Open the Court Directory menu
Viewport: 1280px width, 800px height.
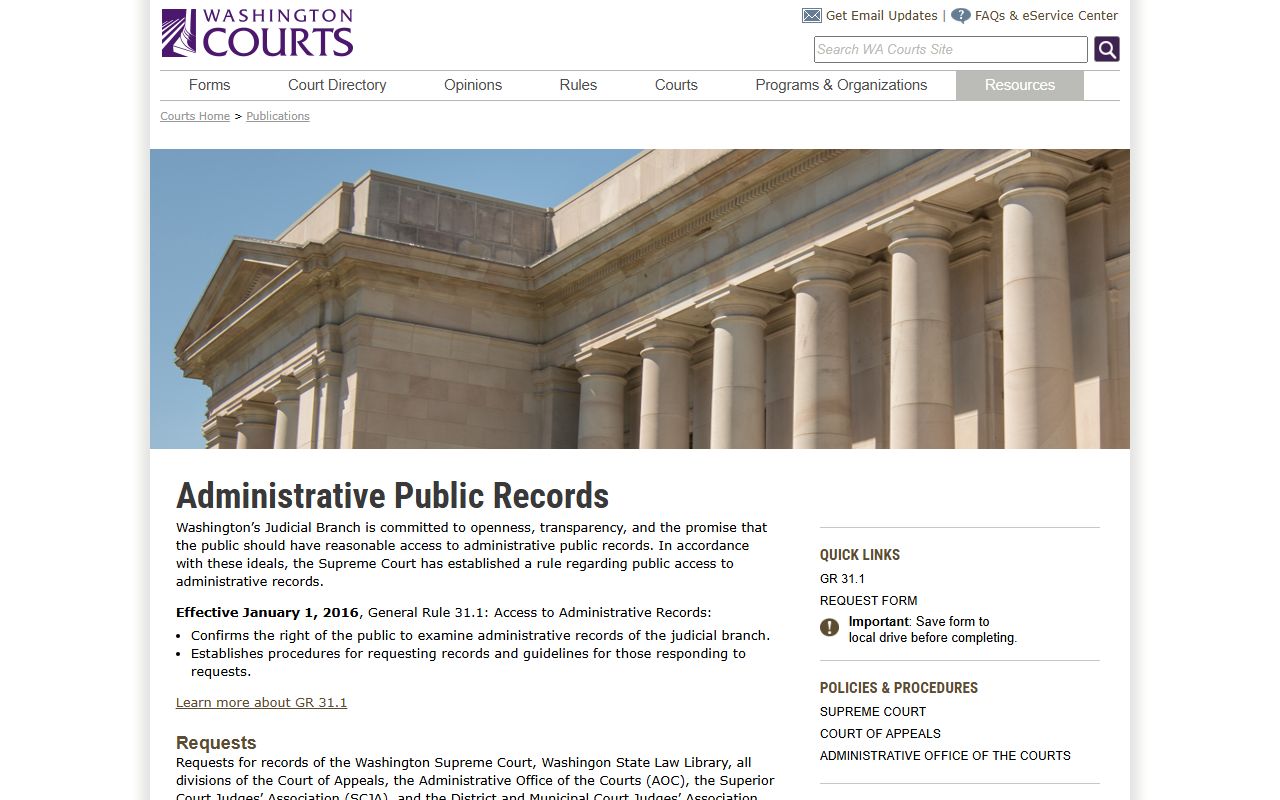pos(337,85)
